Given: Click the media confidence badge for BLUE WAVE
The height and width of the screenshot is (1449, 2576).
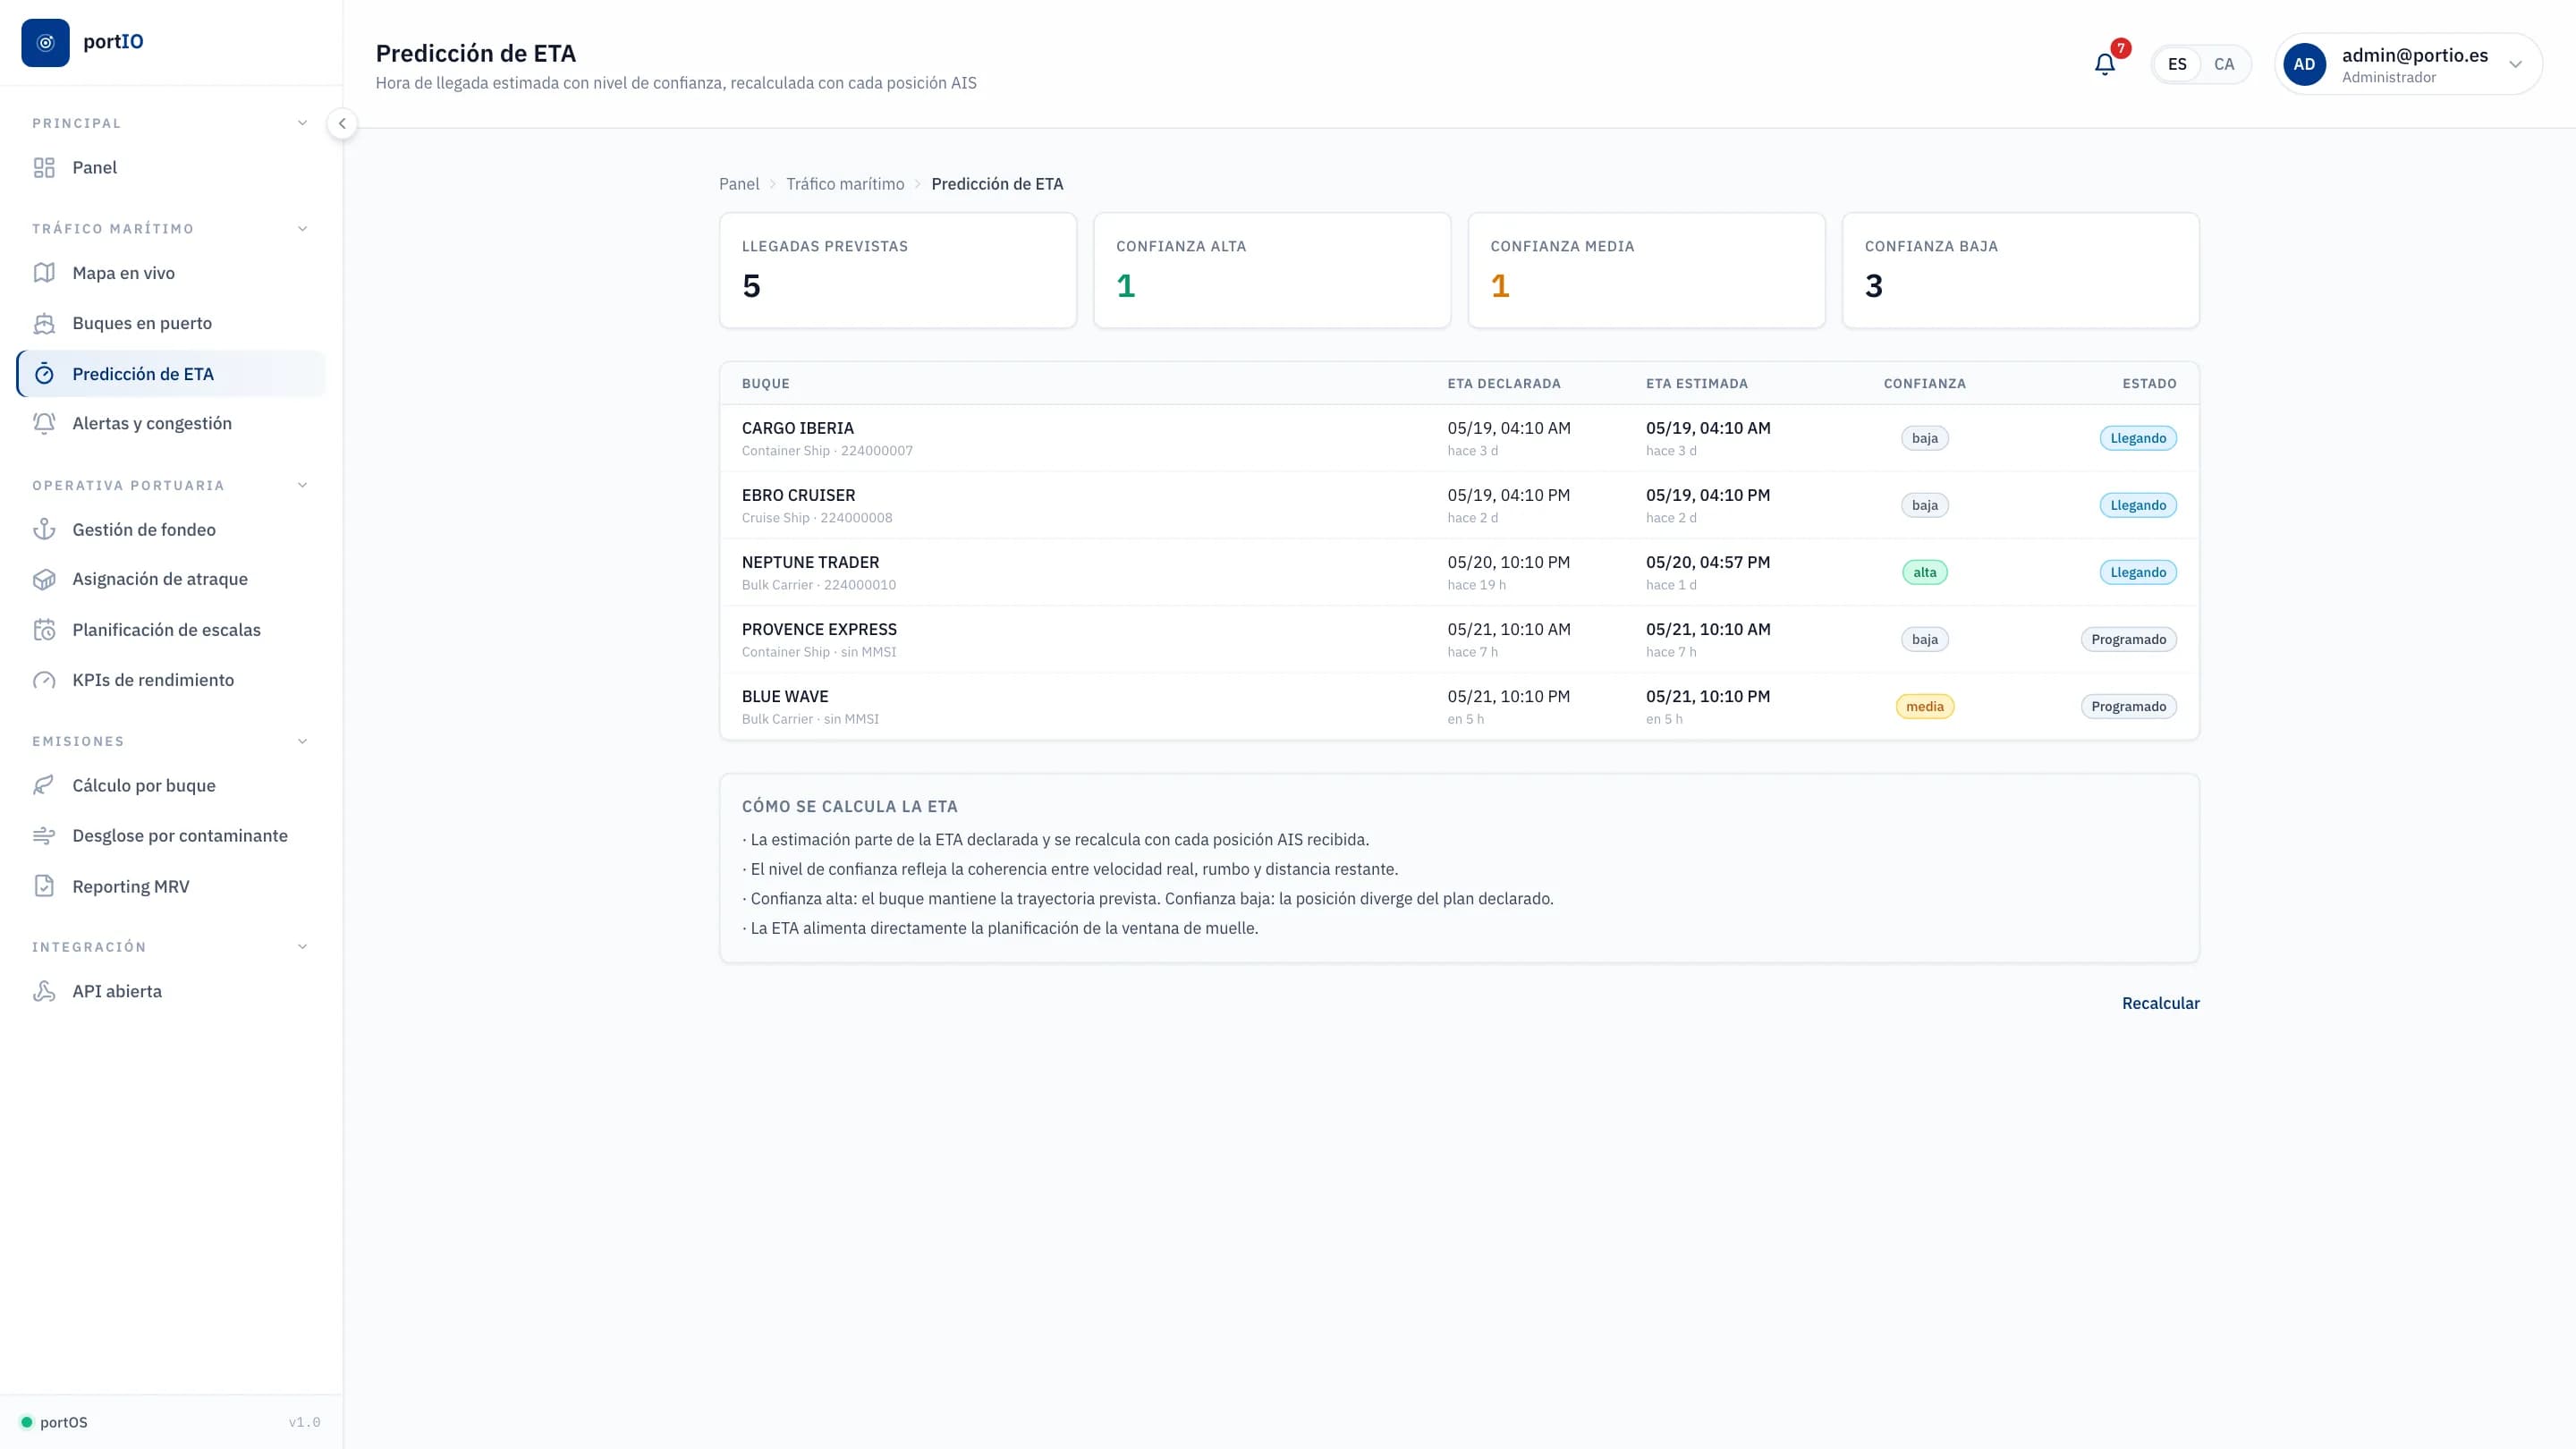Looking at the screenshot, I should point(1924,706).
